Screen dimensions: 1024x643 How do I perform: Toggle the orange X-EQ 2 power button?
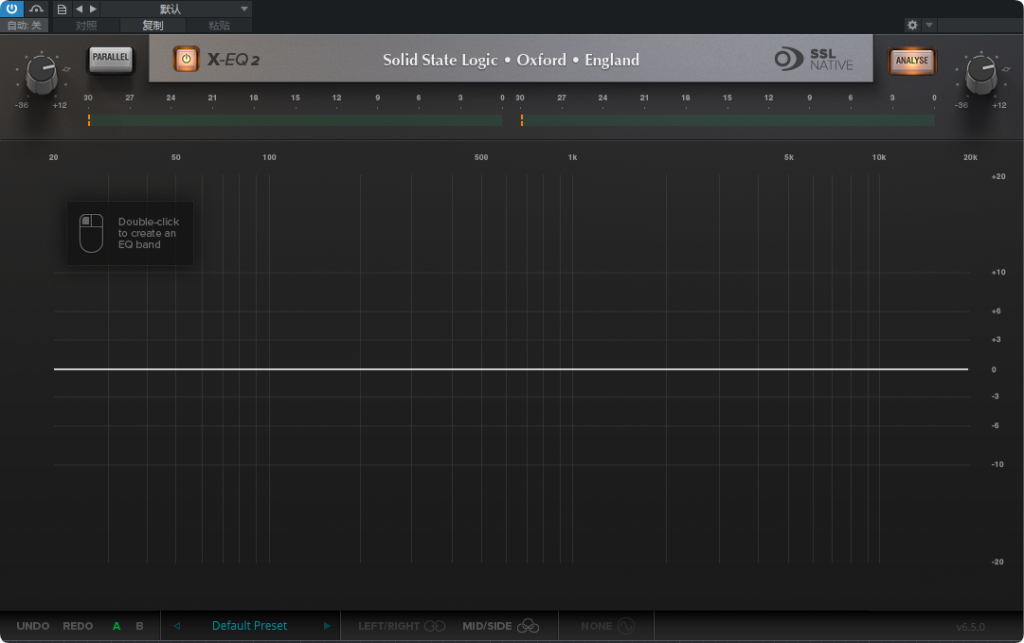(186, 59)
